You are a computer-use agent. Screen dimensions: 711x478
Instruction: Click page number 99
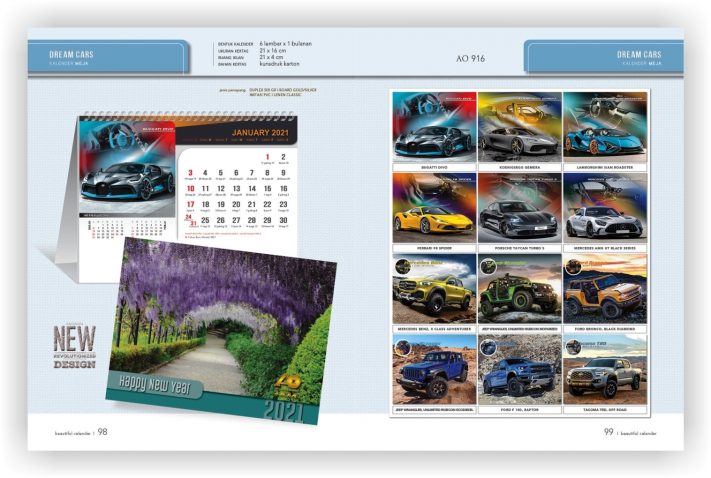click(609, 432)
